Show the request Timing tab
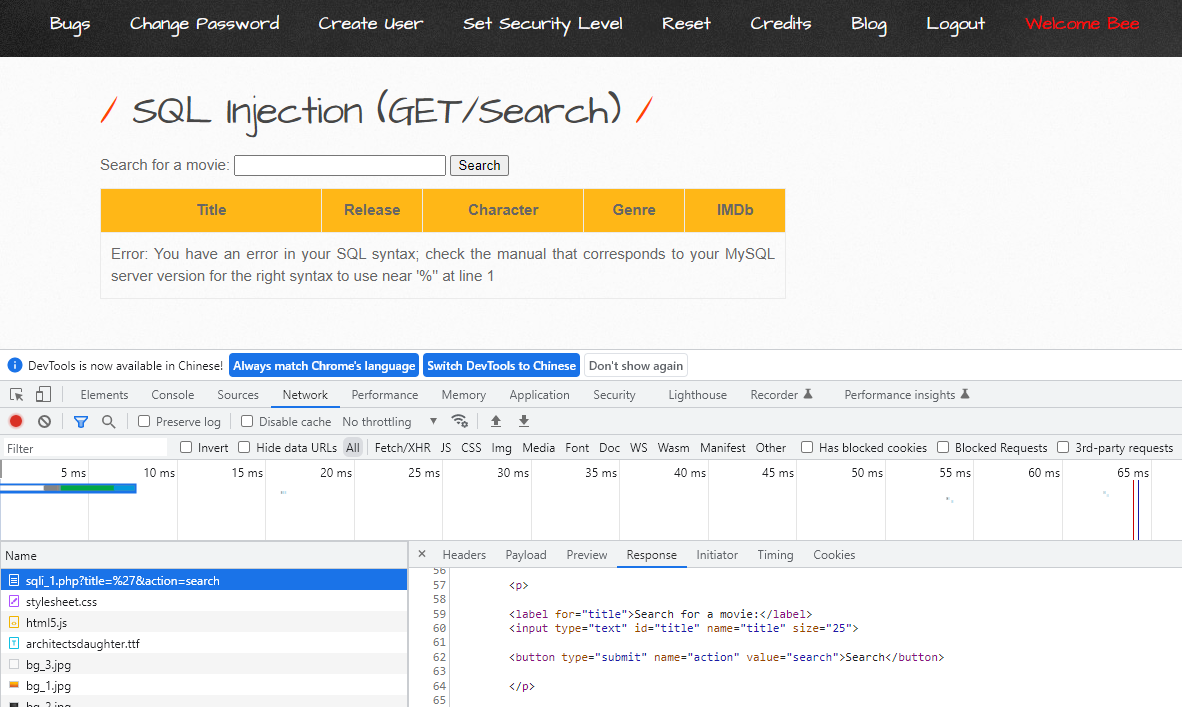 pos(775,555)
